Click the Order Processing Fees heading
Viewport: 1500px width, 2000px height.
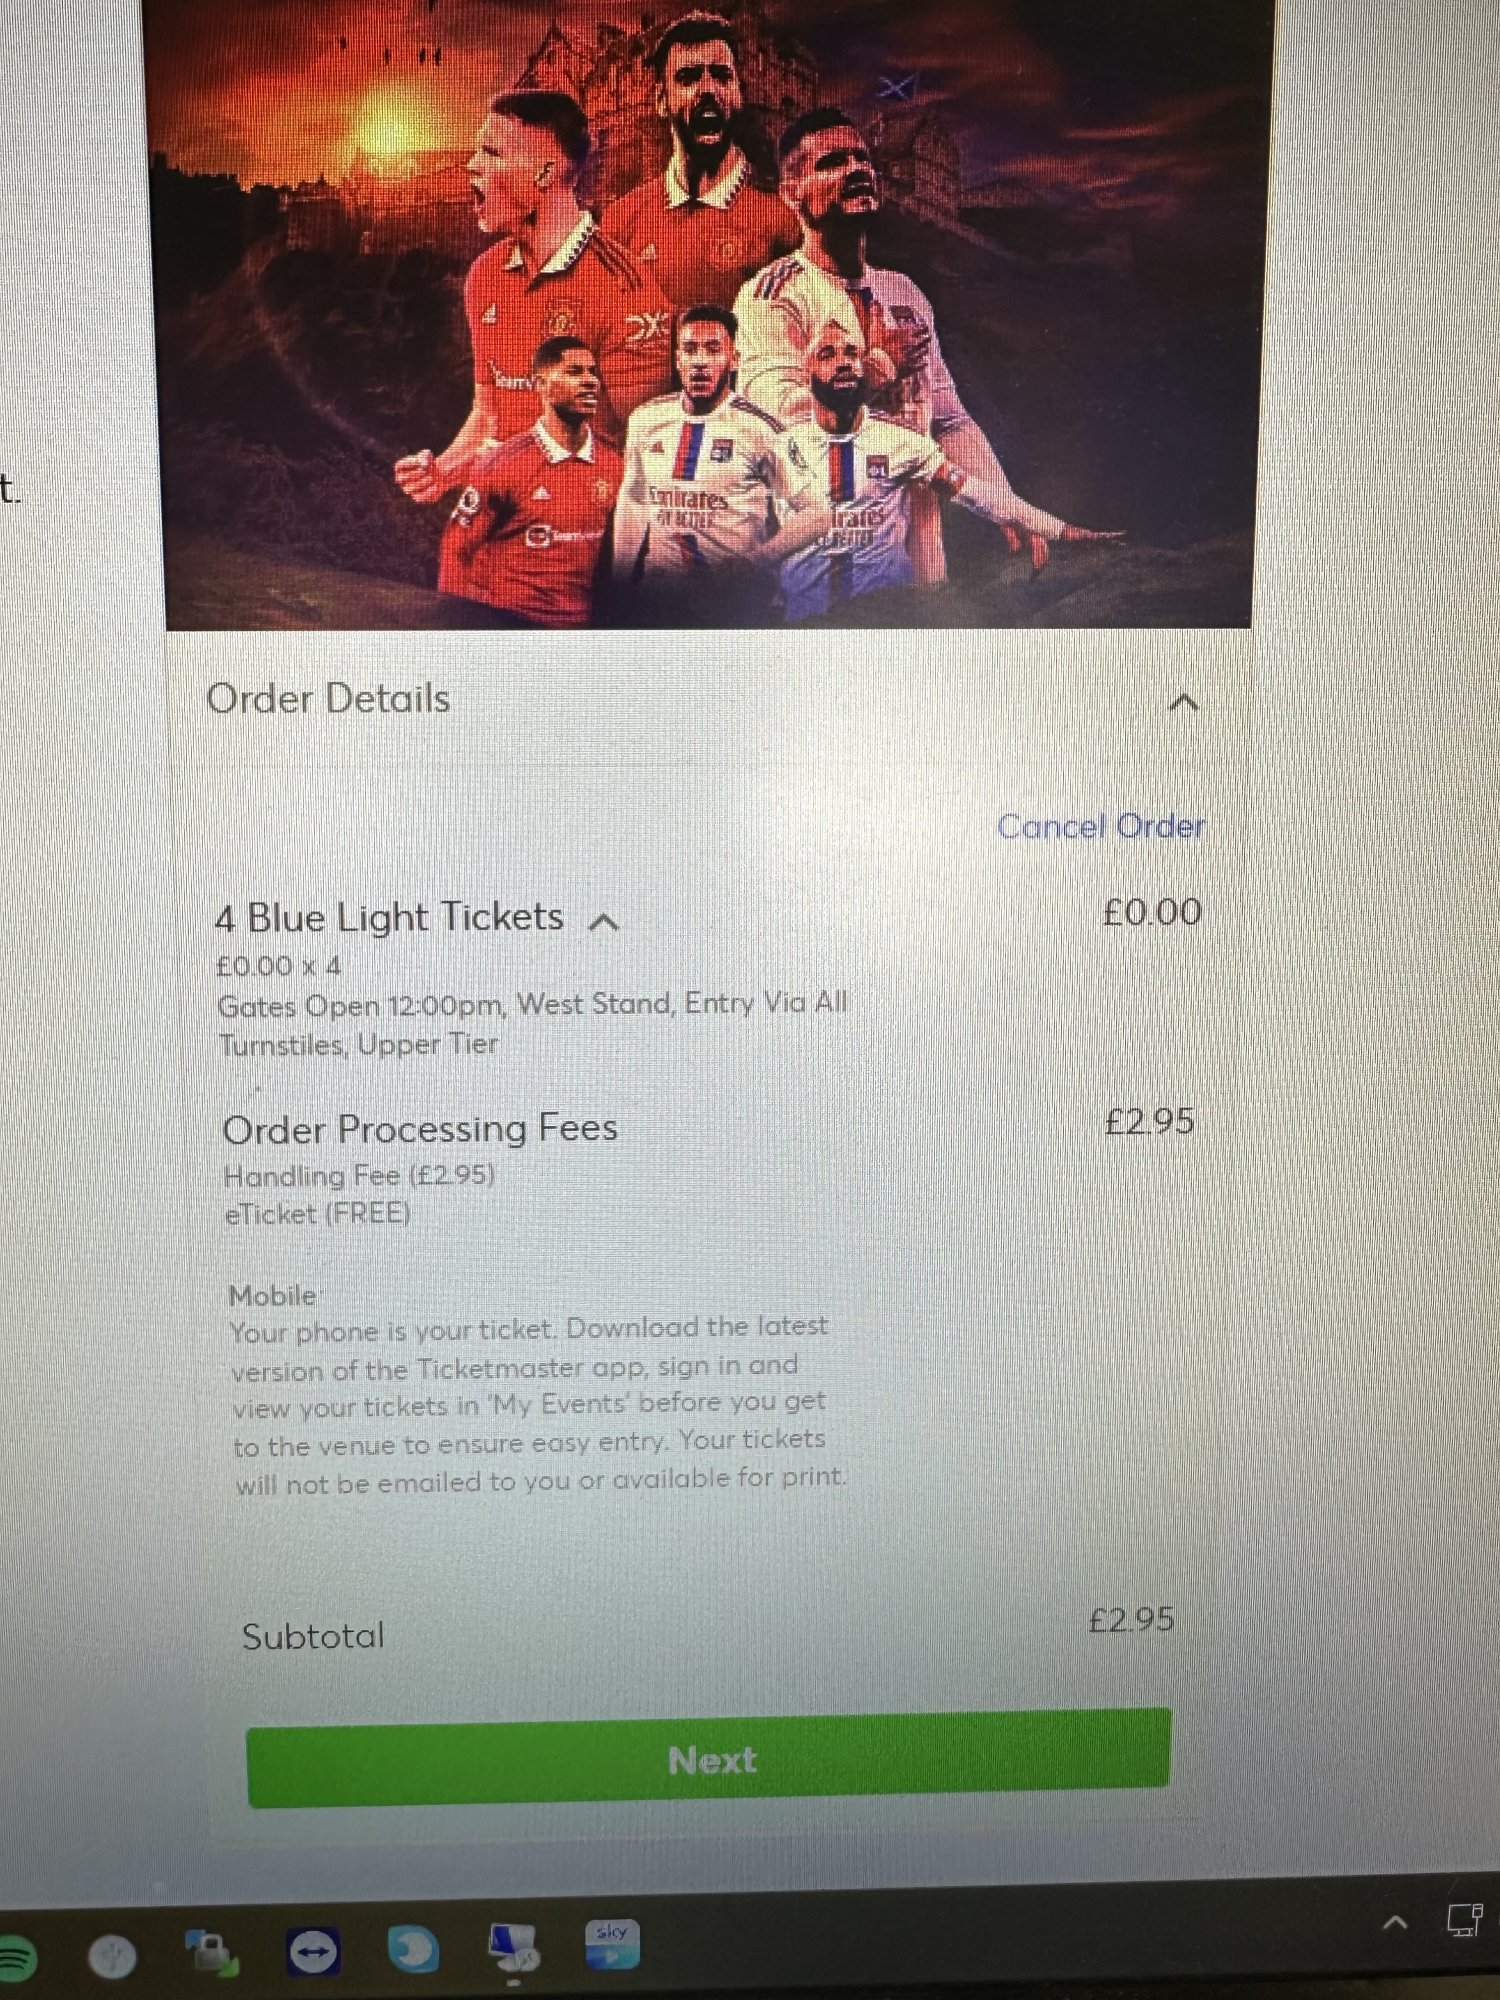click(x=420, y=1129)
